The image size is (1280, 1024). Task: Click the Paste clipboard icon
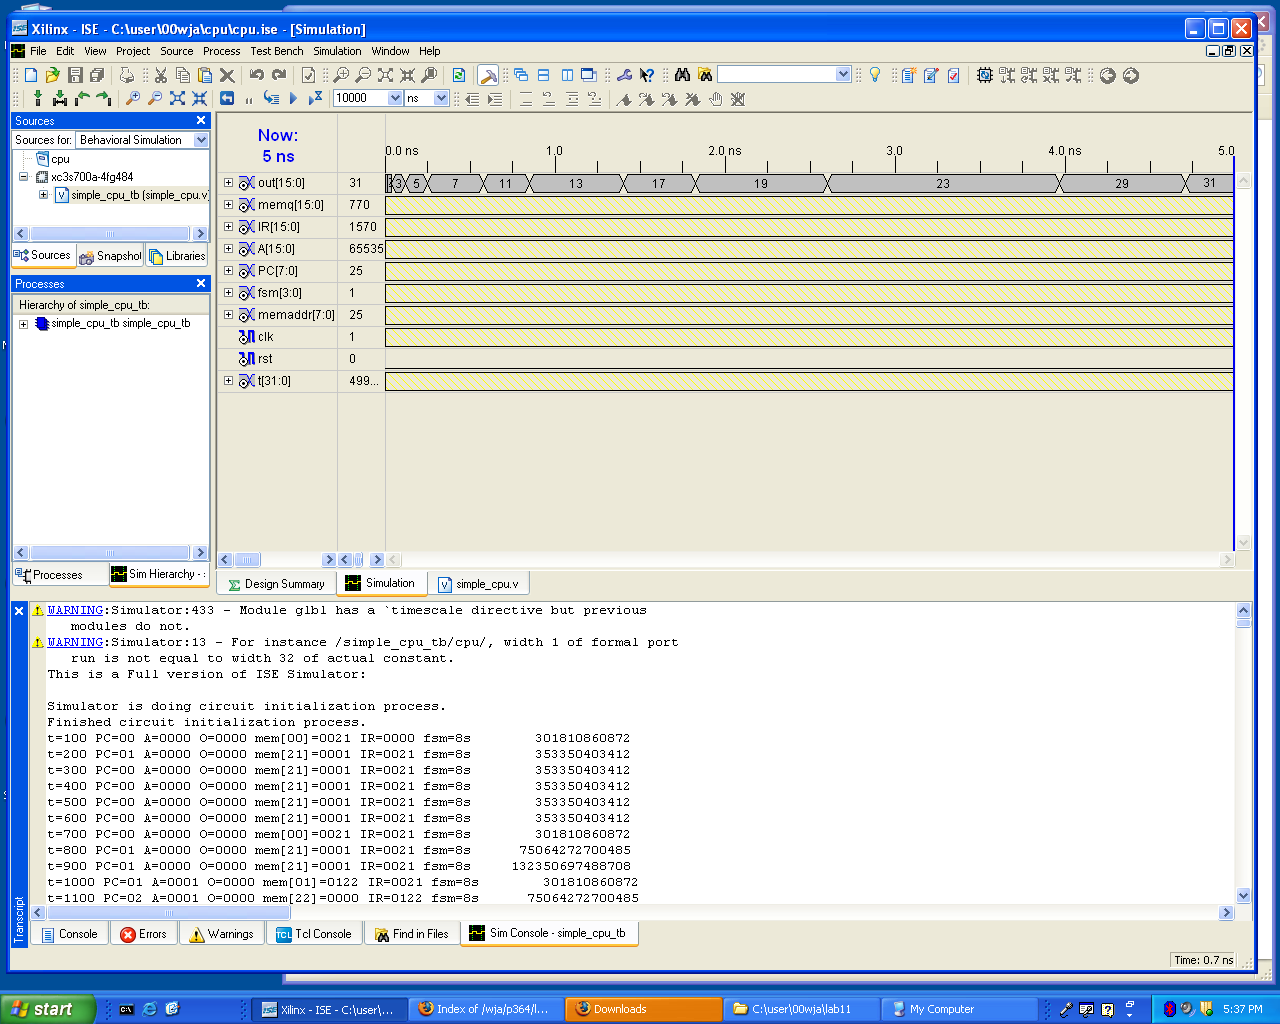205,75
